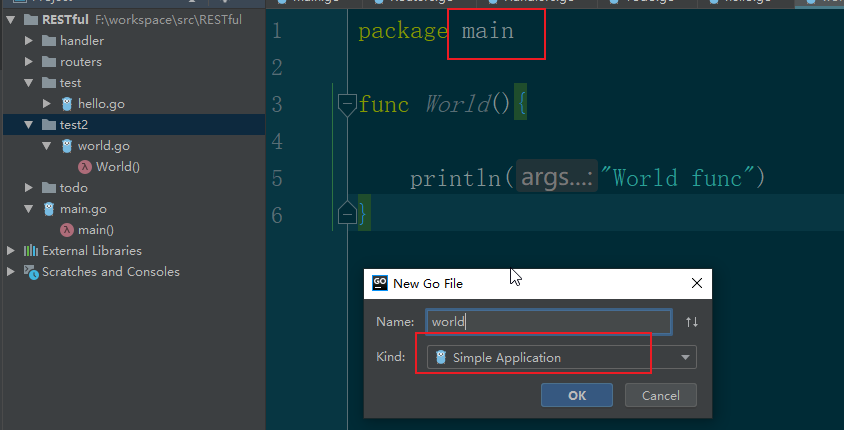Click fold end marker at line 6
844x430 pixels.
point(347,213)
